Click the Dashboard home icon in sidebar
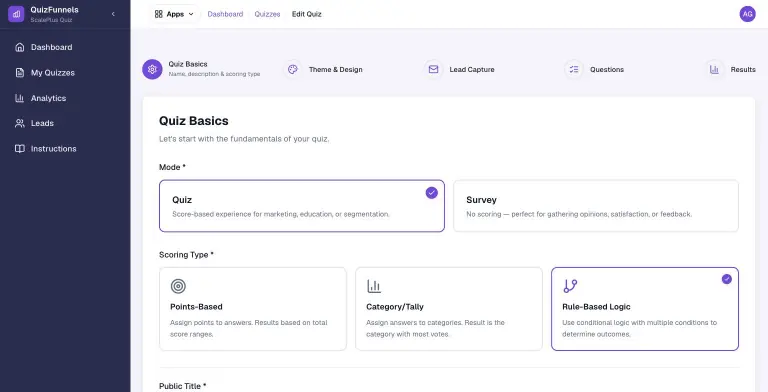 coord(20,47)
